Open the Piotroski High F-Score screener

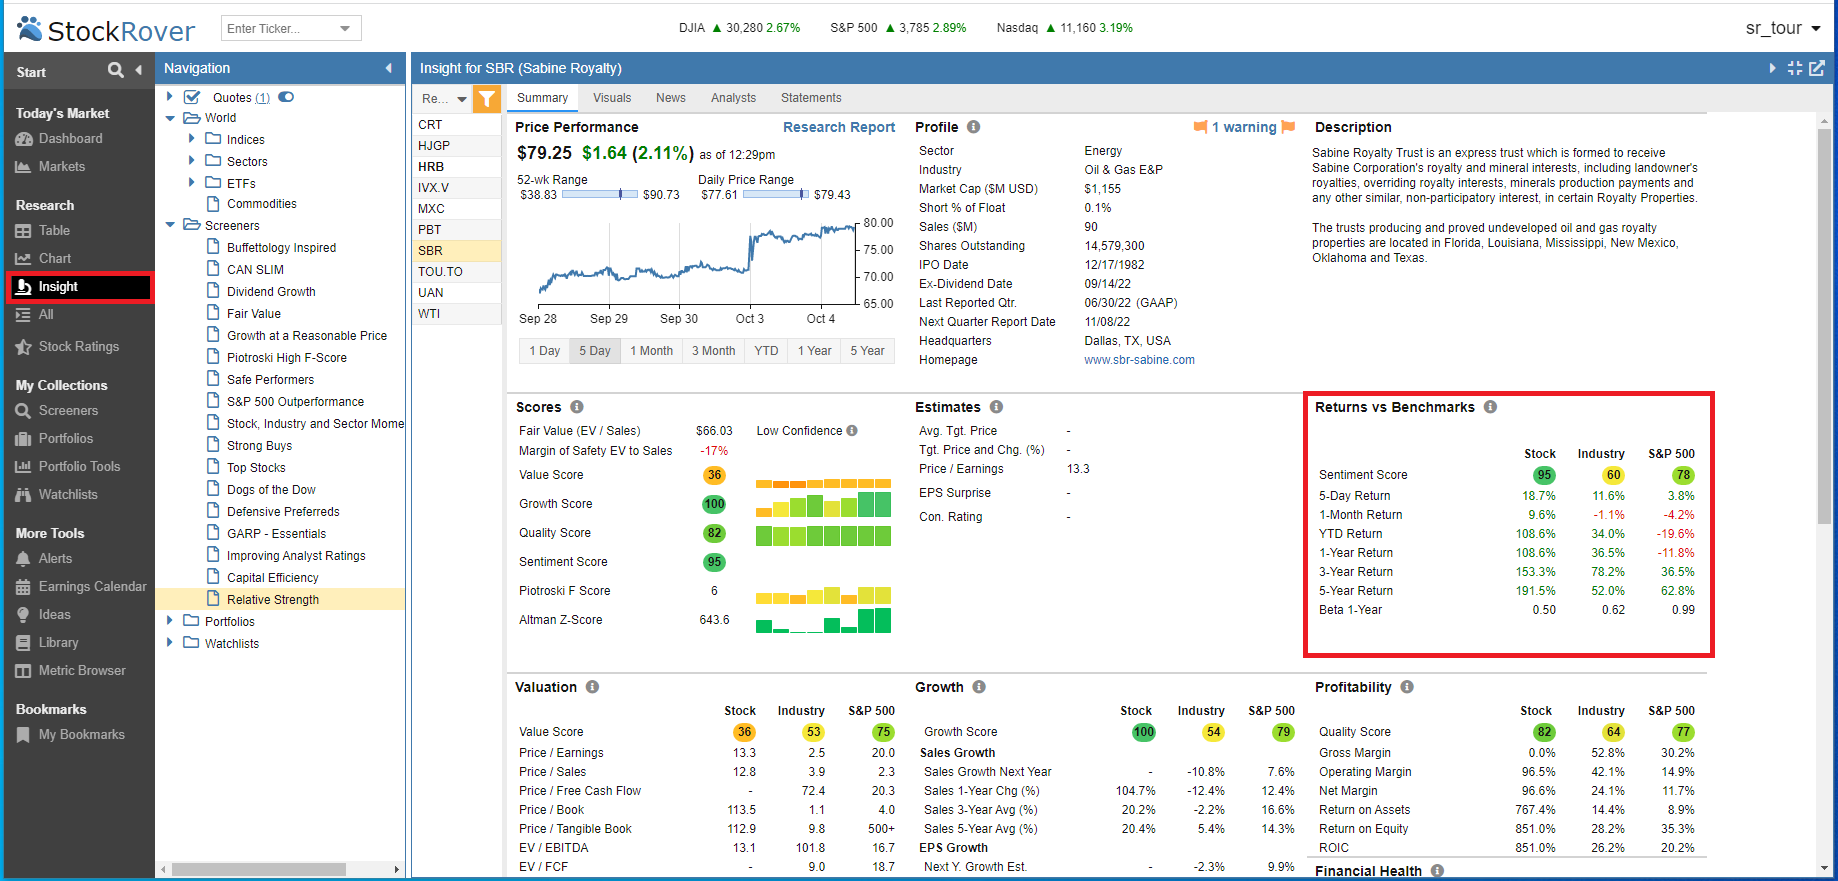(286, 358)
